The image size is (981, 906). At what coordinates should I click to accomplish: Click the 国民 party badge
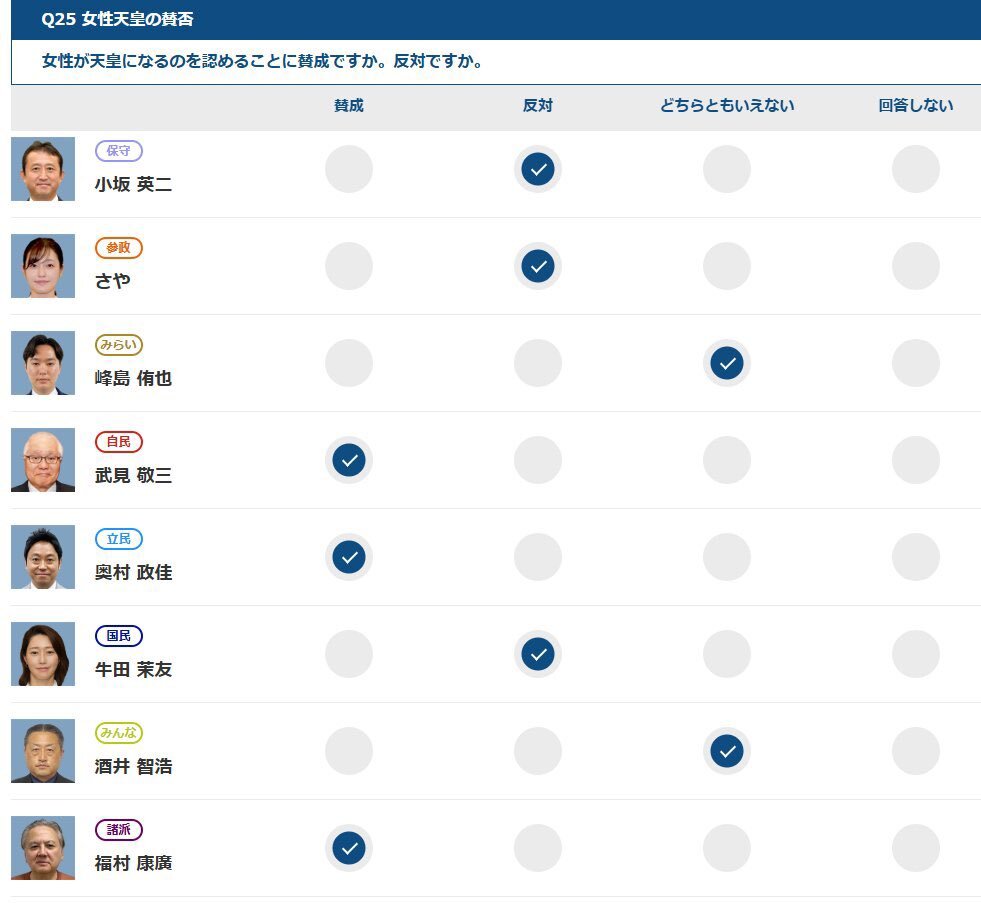[119, 636]
